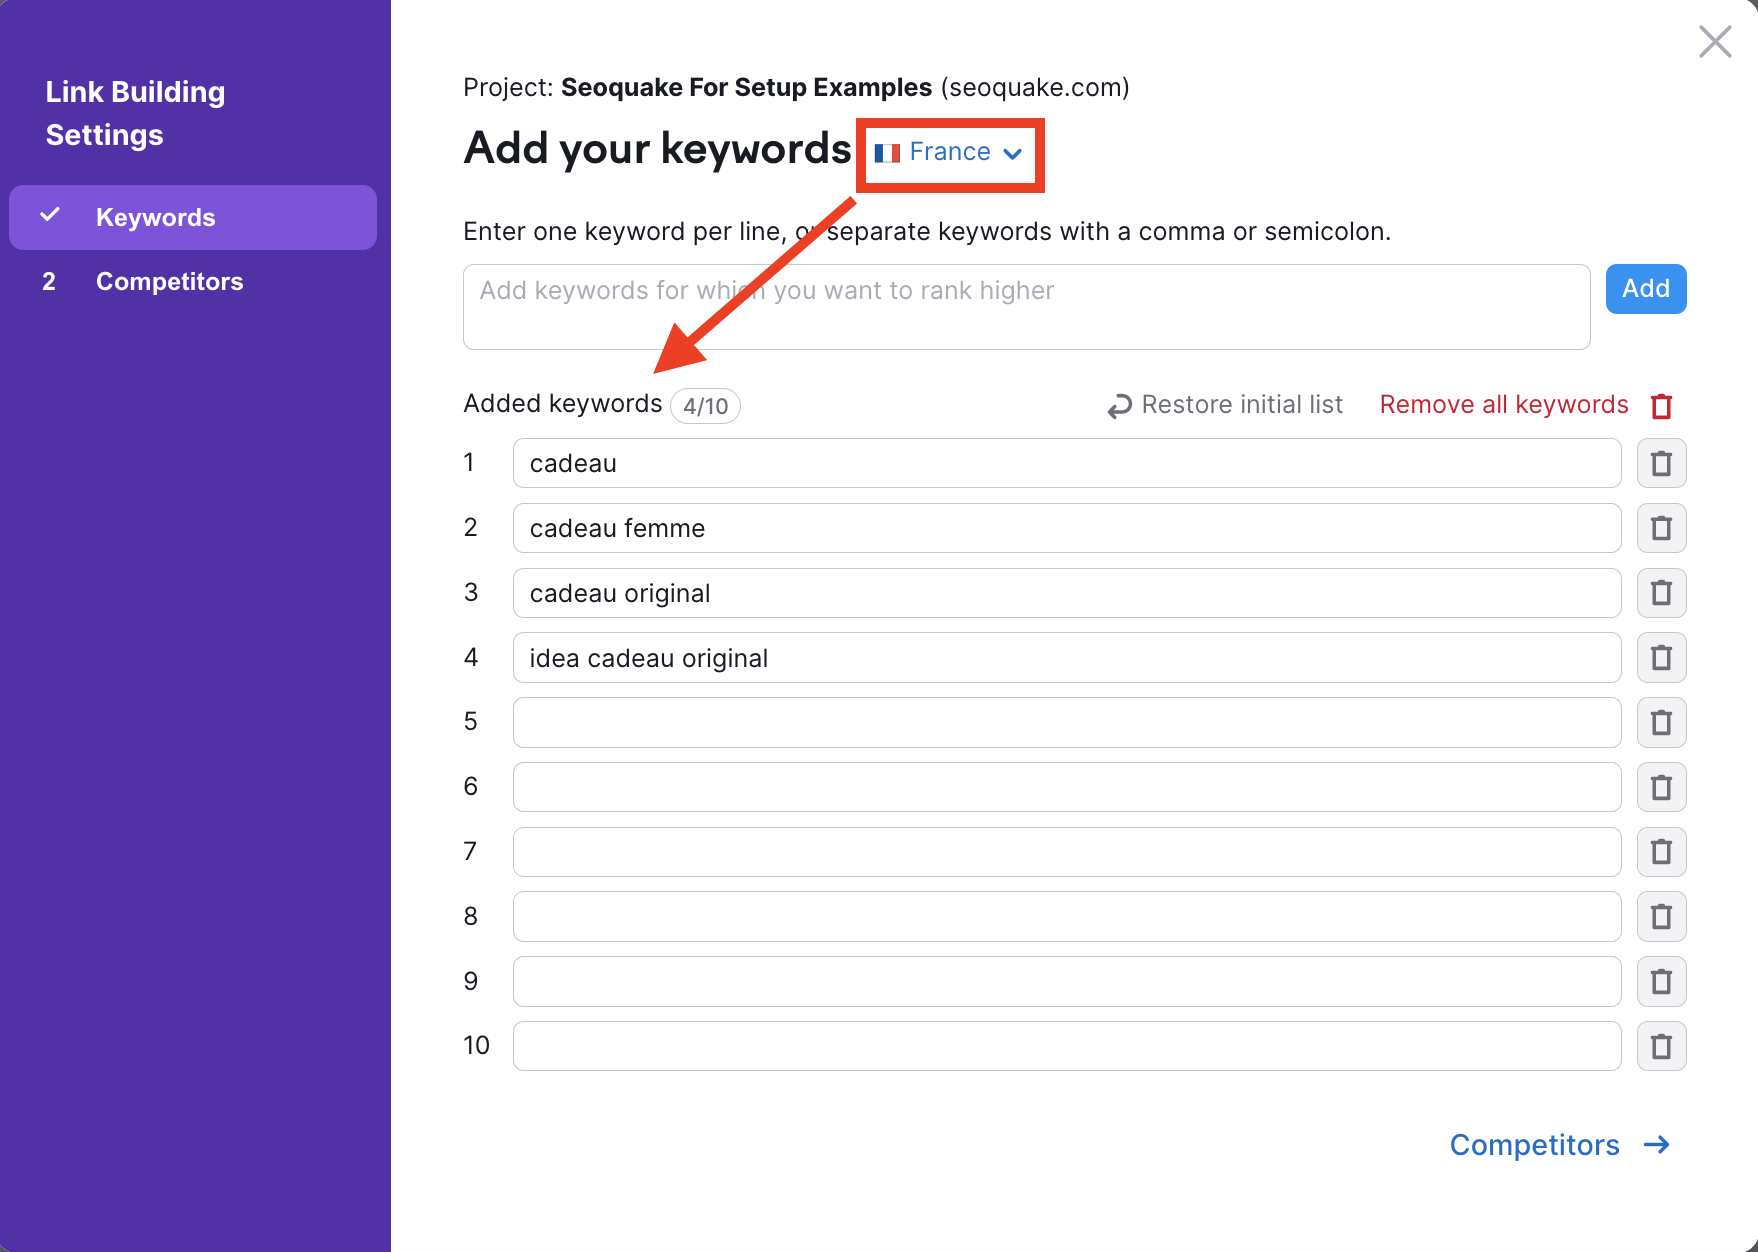Click the Restore initial list link
This screenshot has height=1252, width=1758.
pyautogui.click(x=1241, y=405)
